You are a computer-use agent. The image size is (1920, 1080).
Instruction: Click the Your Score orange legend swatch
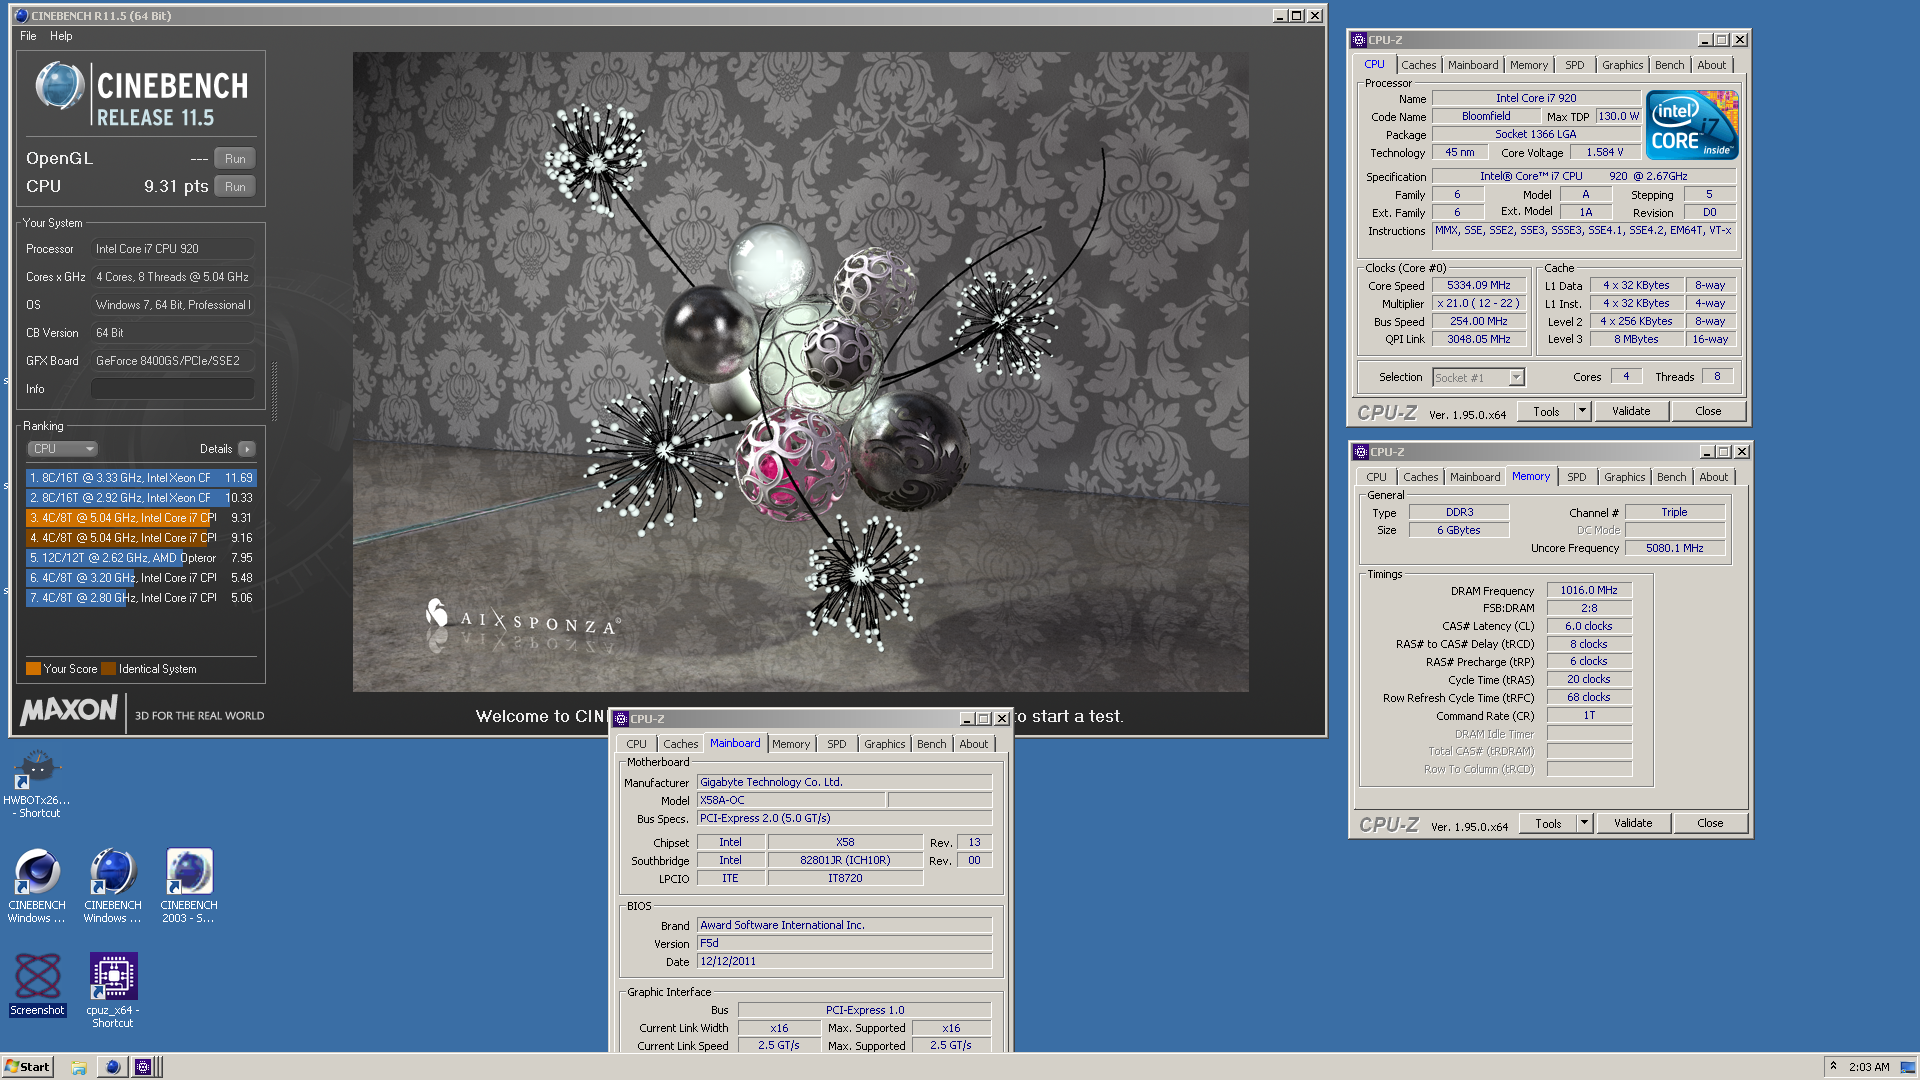point(33,669)
